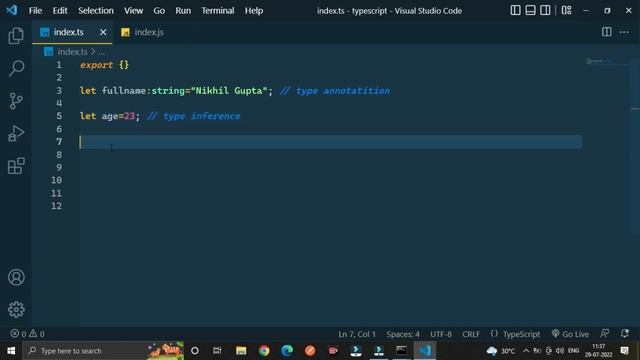Open the View menu
Screen dimensions: 640x360
(x=133, y=11)
